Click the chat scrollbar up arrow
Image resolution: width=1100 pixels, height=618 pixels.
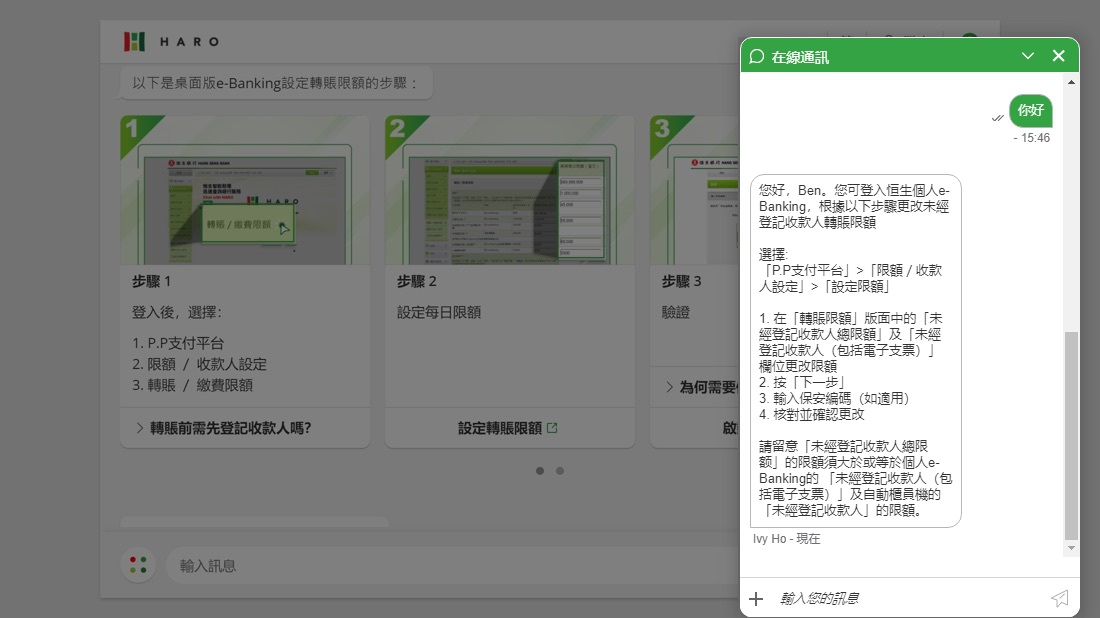tap(1072, 83)
